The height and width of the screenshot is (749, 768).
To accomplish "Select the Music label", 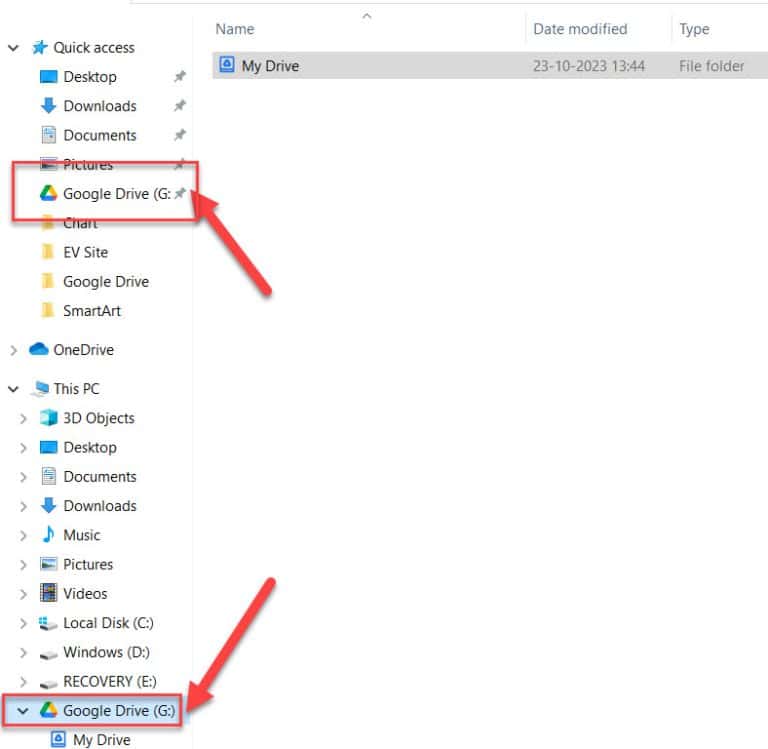I will [82, 535].
